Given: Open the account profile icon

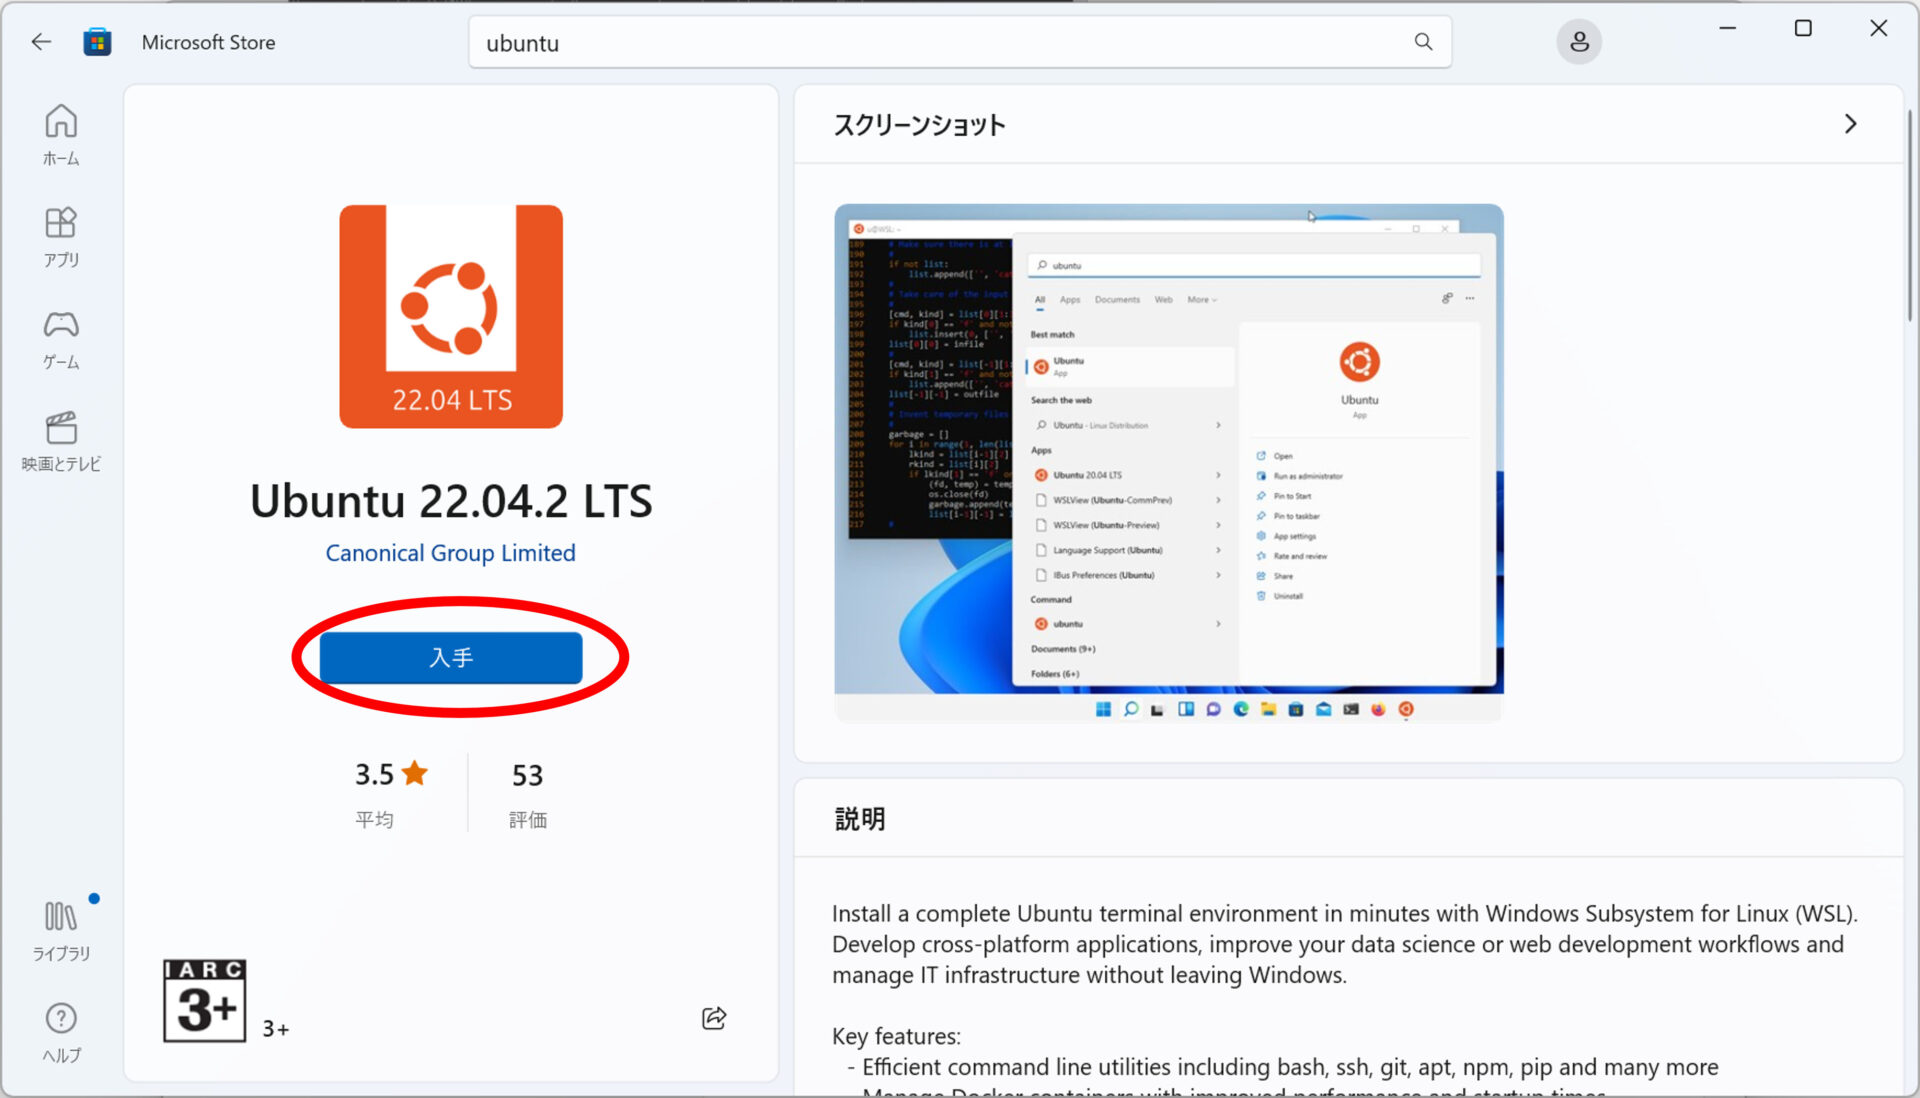Looking at the screenshot, I should (x=1578, y=41).
